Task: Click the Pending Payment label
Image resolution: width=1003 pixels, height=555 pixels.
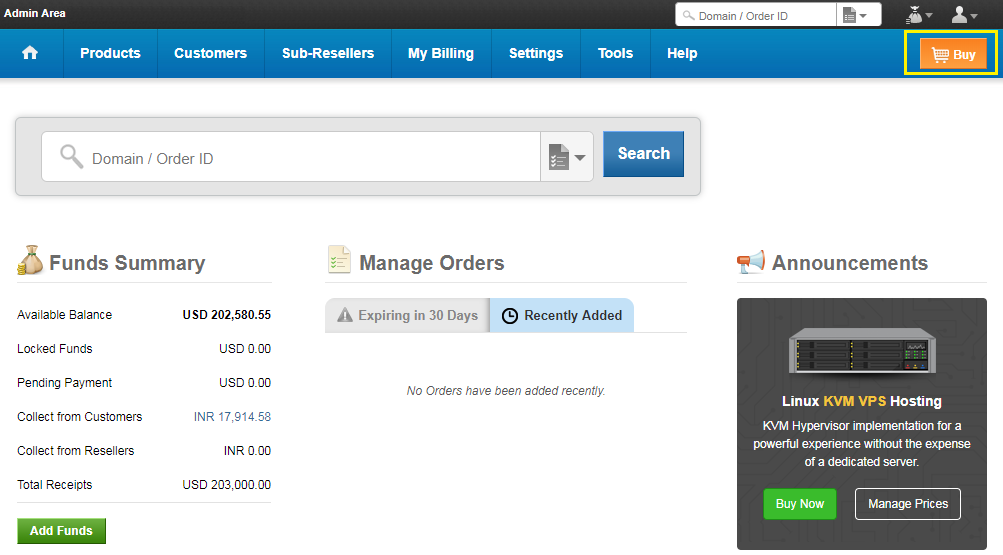Action: pyautogui.click(x=65, y=383)
